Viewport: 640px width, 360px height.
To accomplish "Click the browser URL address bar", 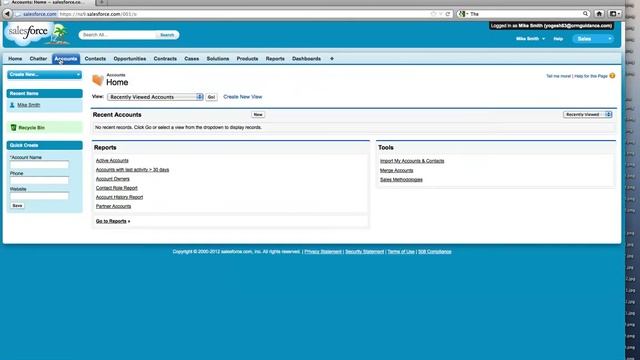I will 233,14.
